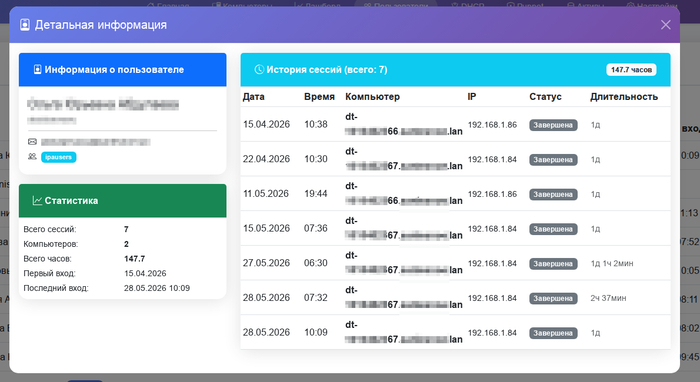This screenshot has width=700, height=382.
Task: Click the Статус column header
Action: tap(545, 97)
